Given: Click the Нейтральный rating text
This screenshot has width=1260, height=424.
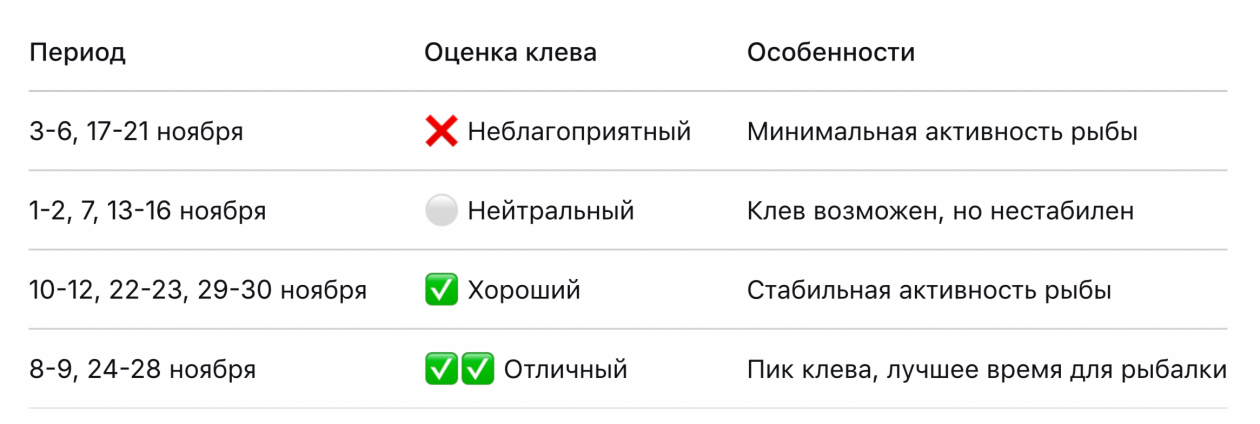Looking at the screenshot, I should tap(551, 211).
